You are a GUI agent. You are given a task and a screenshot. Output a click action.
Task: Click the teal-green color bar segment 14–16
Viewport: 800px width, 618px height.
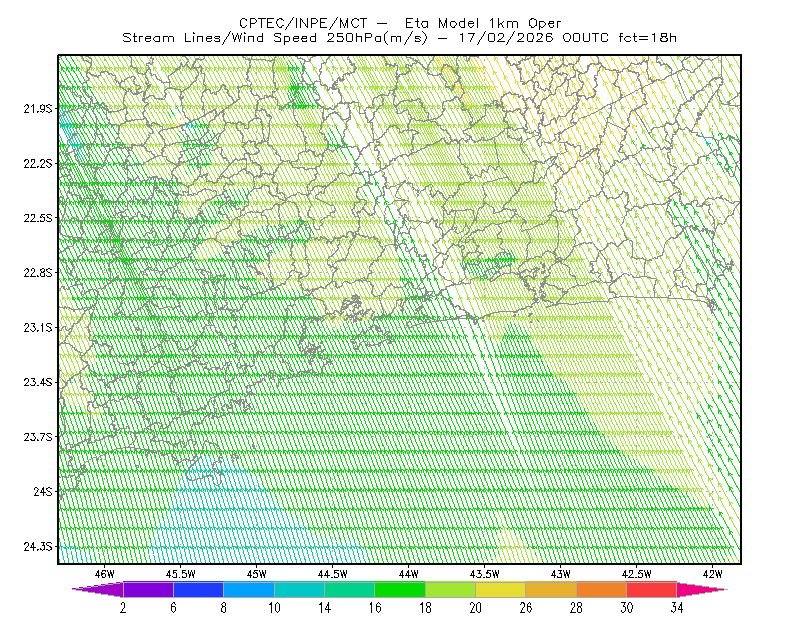pyautogui.click(x=349, y=589)
